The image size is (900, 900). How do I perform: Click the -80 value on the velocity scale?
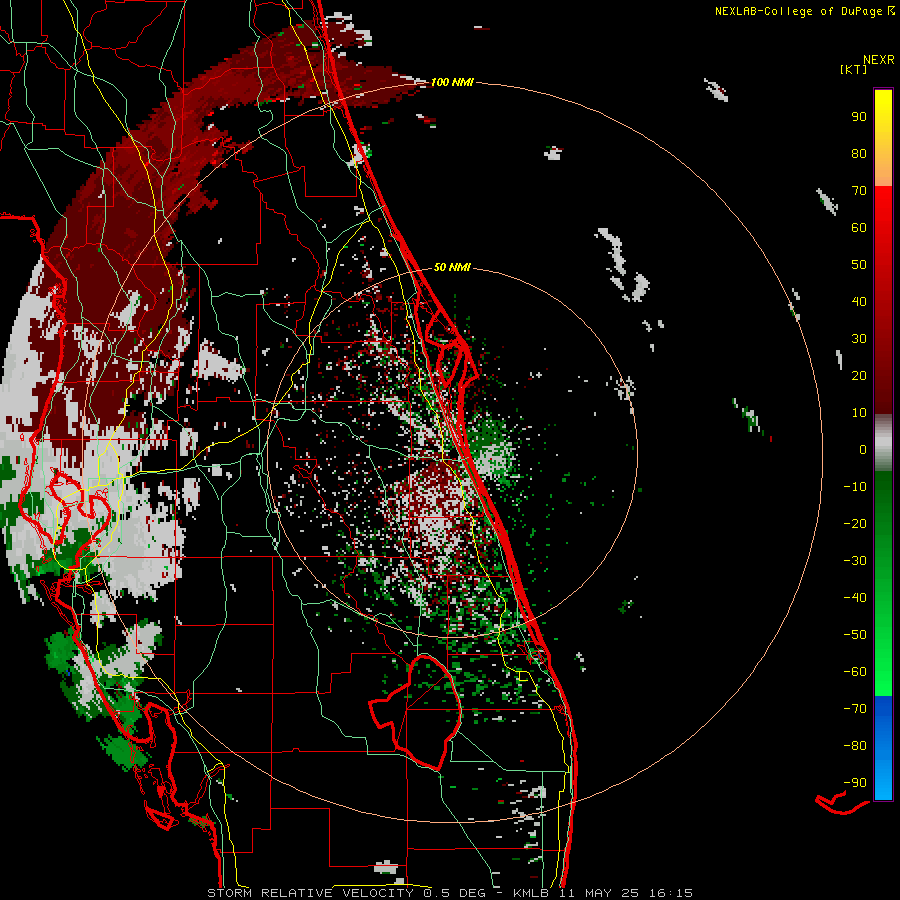[x=855, y=746]
